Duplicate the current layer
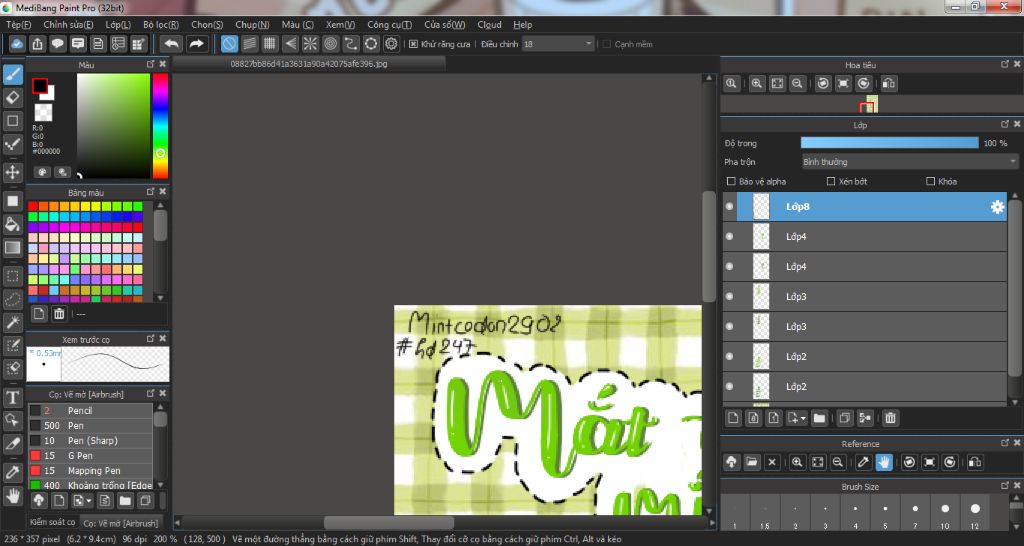The image size is (1024, 546). (x=844, y=418)
